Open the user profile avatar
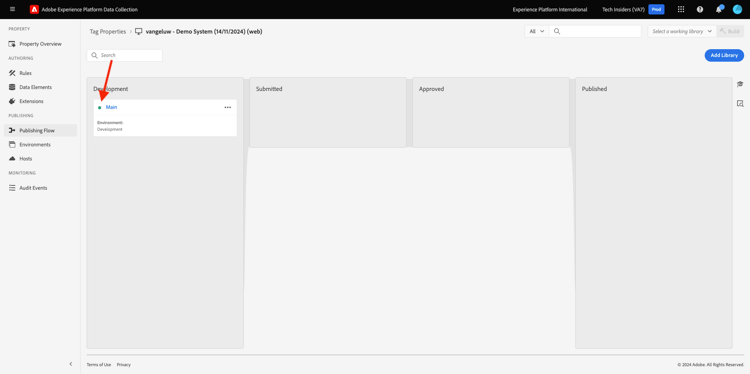This screenshot has width=750, height=374. 738,9
